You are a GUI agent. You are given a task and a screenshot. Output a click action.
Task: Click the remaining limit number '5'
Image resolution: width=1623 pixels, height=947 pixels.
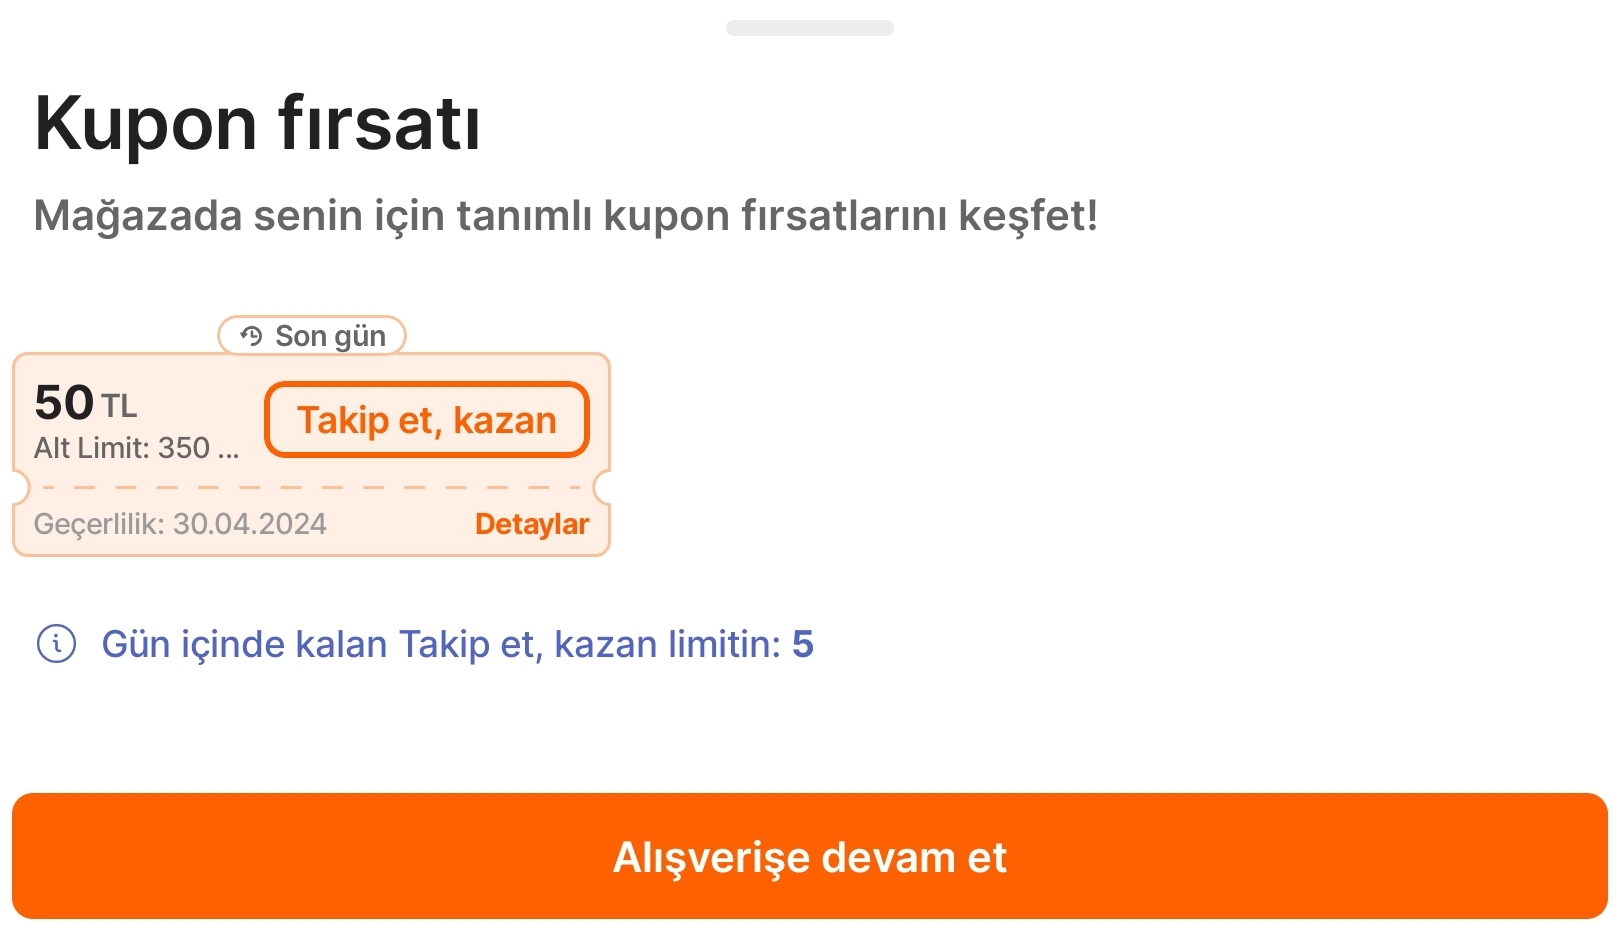803,644
